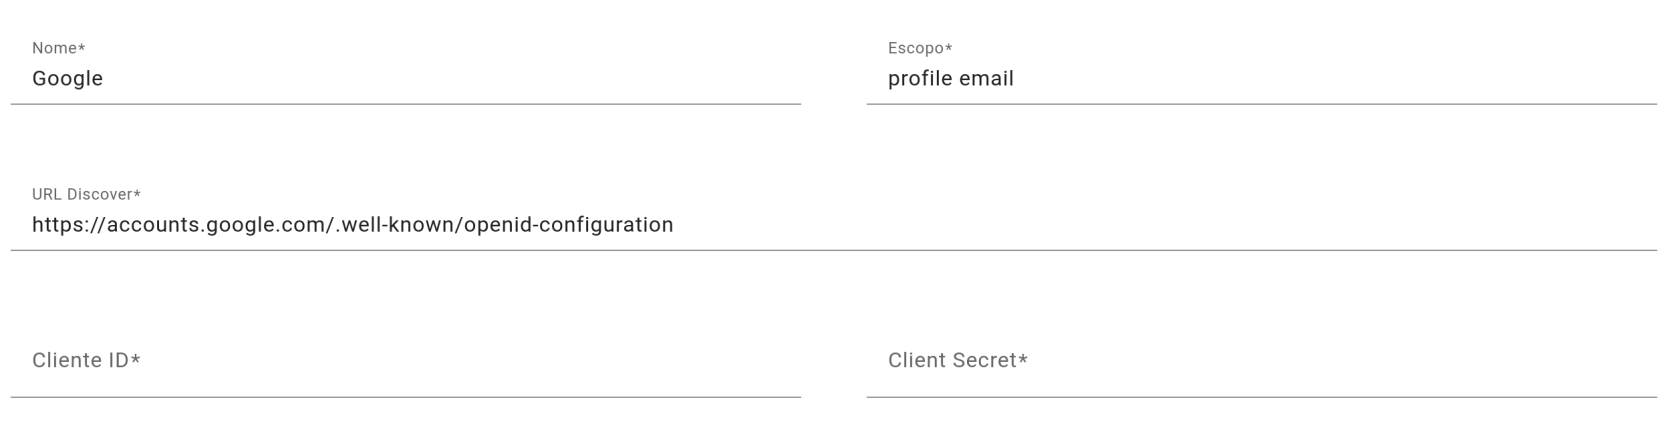Click the "Client Secret*" placeholder label
1680x446 pixels.
click(x=957, y=360)
